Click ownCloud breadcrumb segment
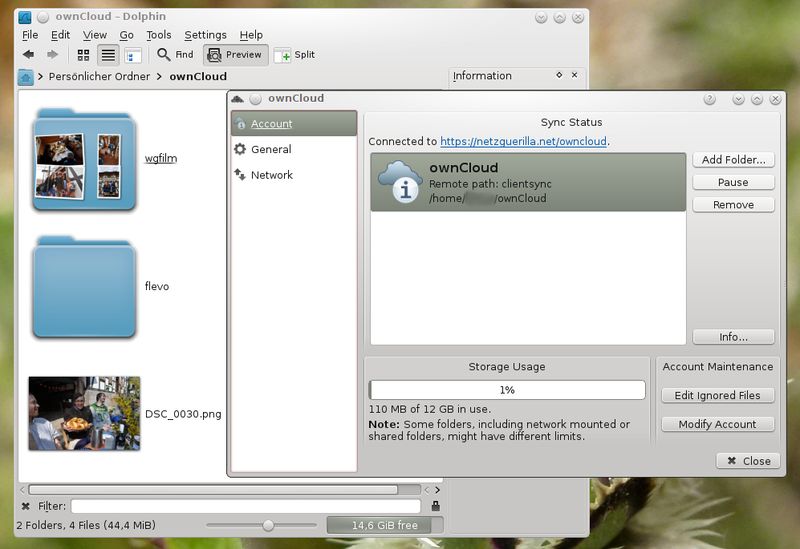This screenshot has width=800, height=549. pos(198,77)
